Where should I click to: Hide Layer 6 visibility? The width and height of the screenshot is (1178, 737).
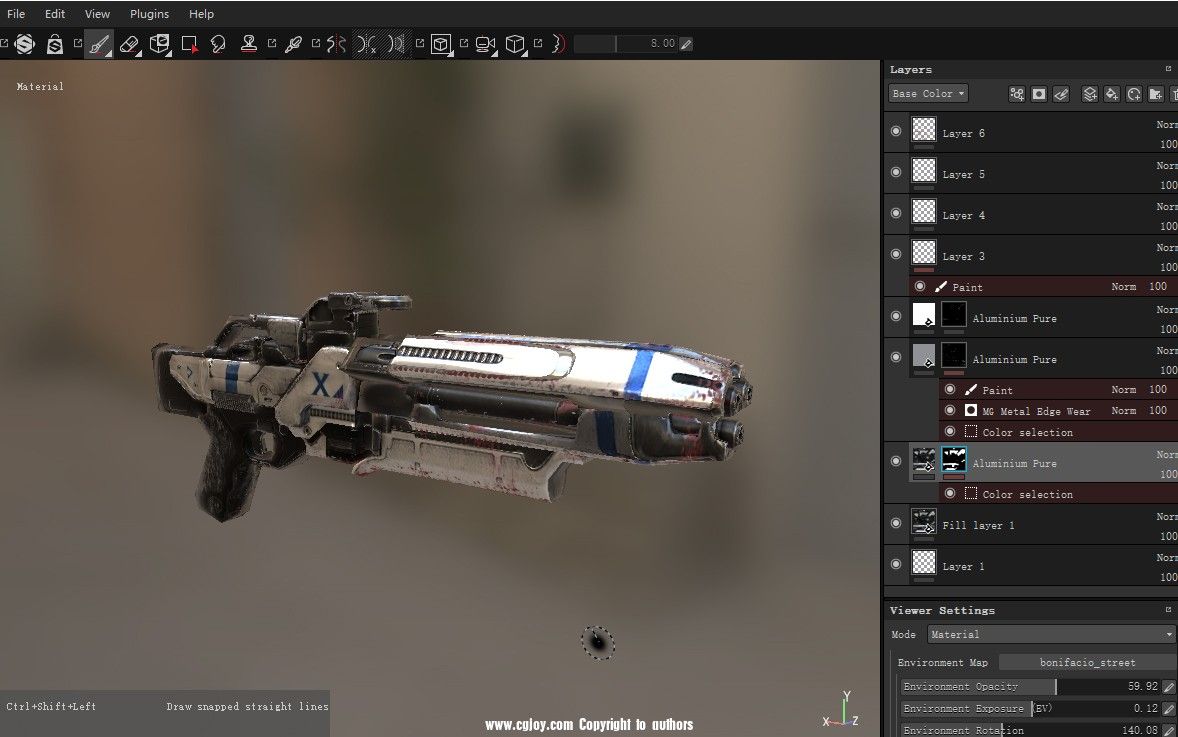tap(895, 131)
